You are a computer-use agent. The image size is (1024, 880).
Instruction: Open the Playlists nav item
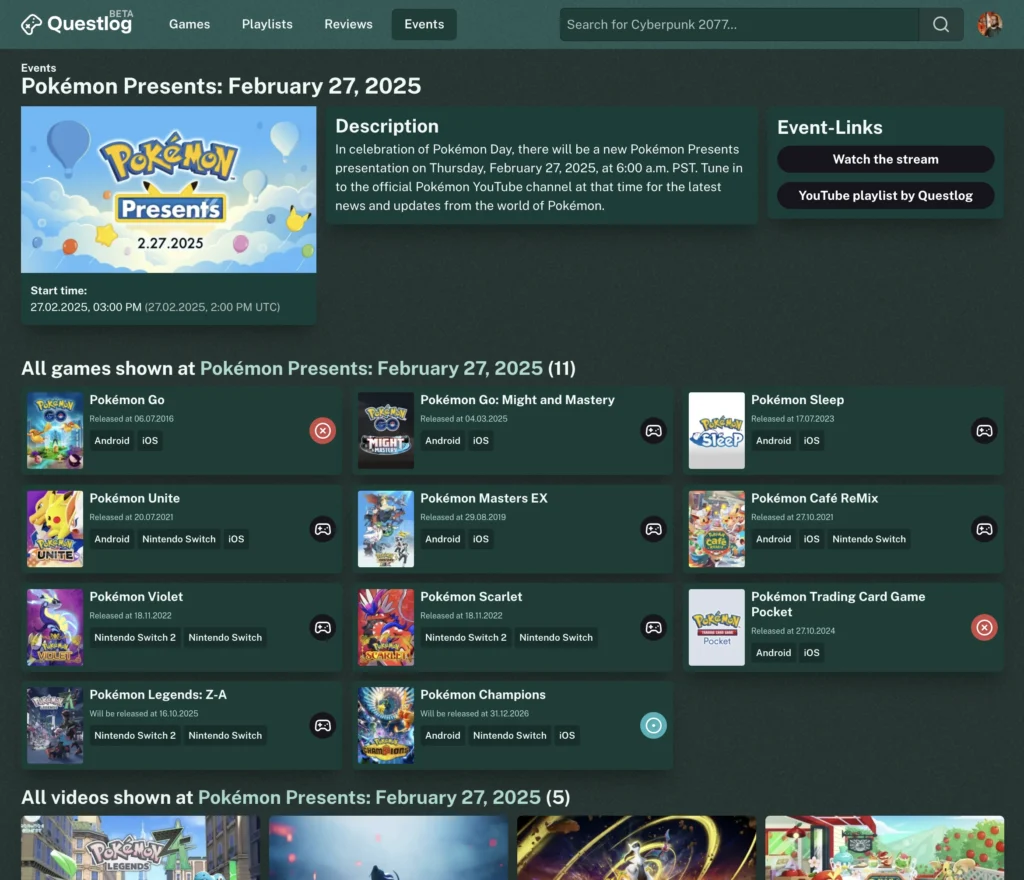tap(267, 24)
